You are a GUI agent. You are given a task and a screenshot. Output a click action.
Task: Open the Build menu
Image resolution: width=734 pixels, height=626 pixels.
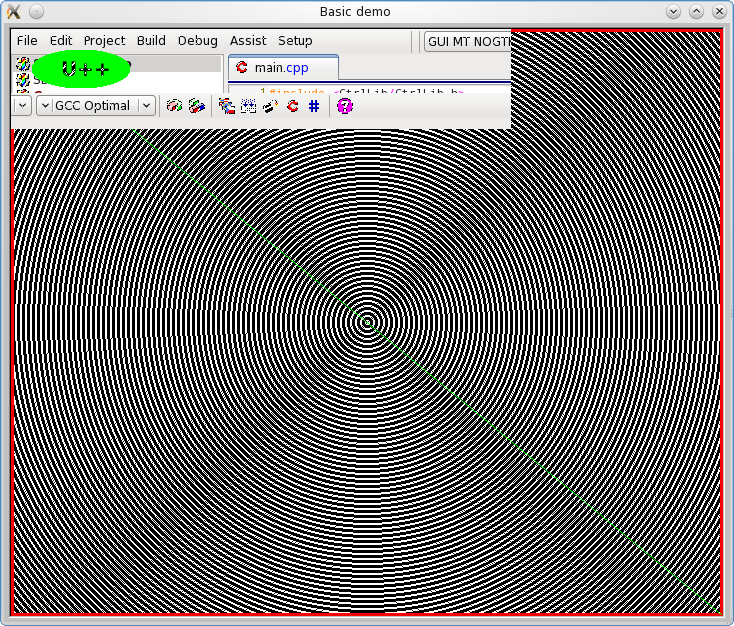tap(151, 41)
